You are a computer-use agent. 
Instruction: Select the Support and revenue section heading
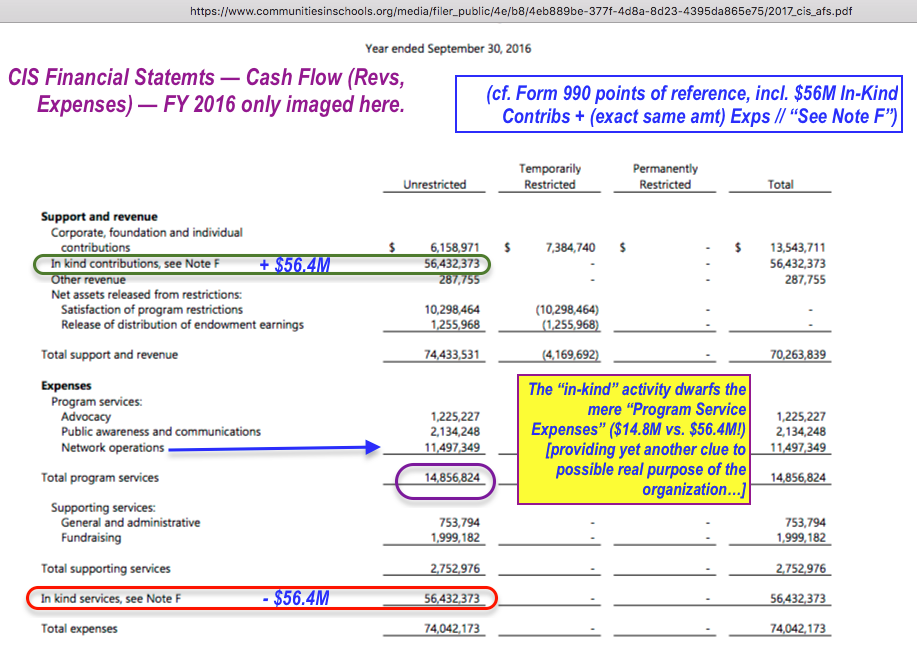[x=99, y=216]
